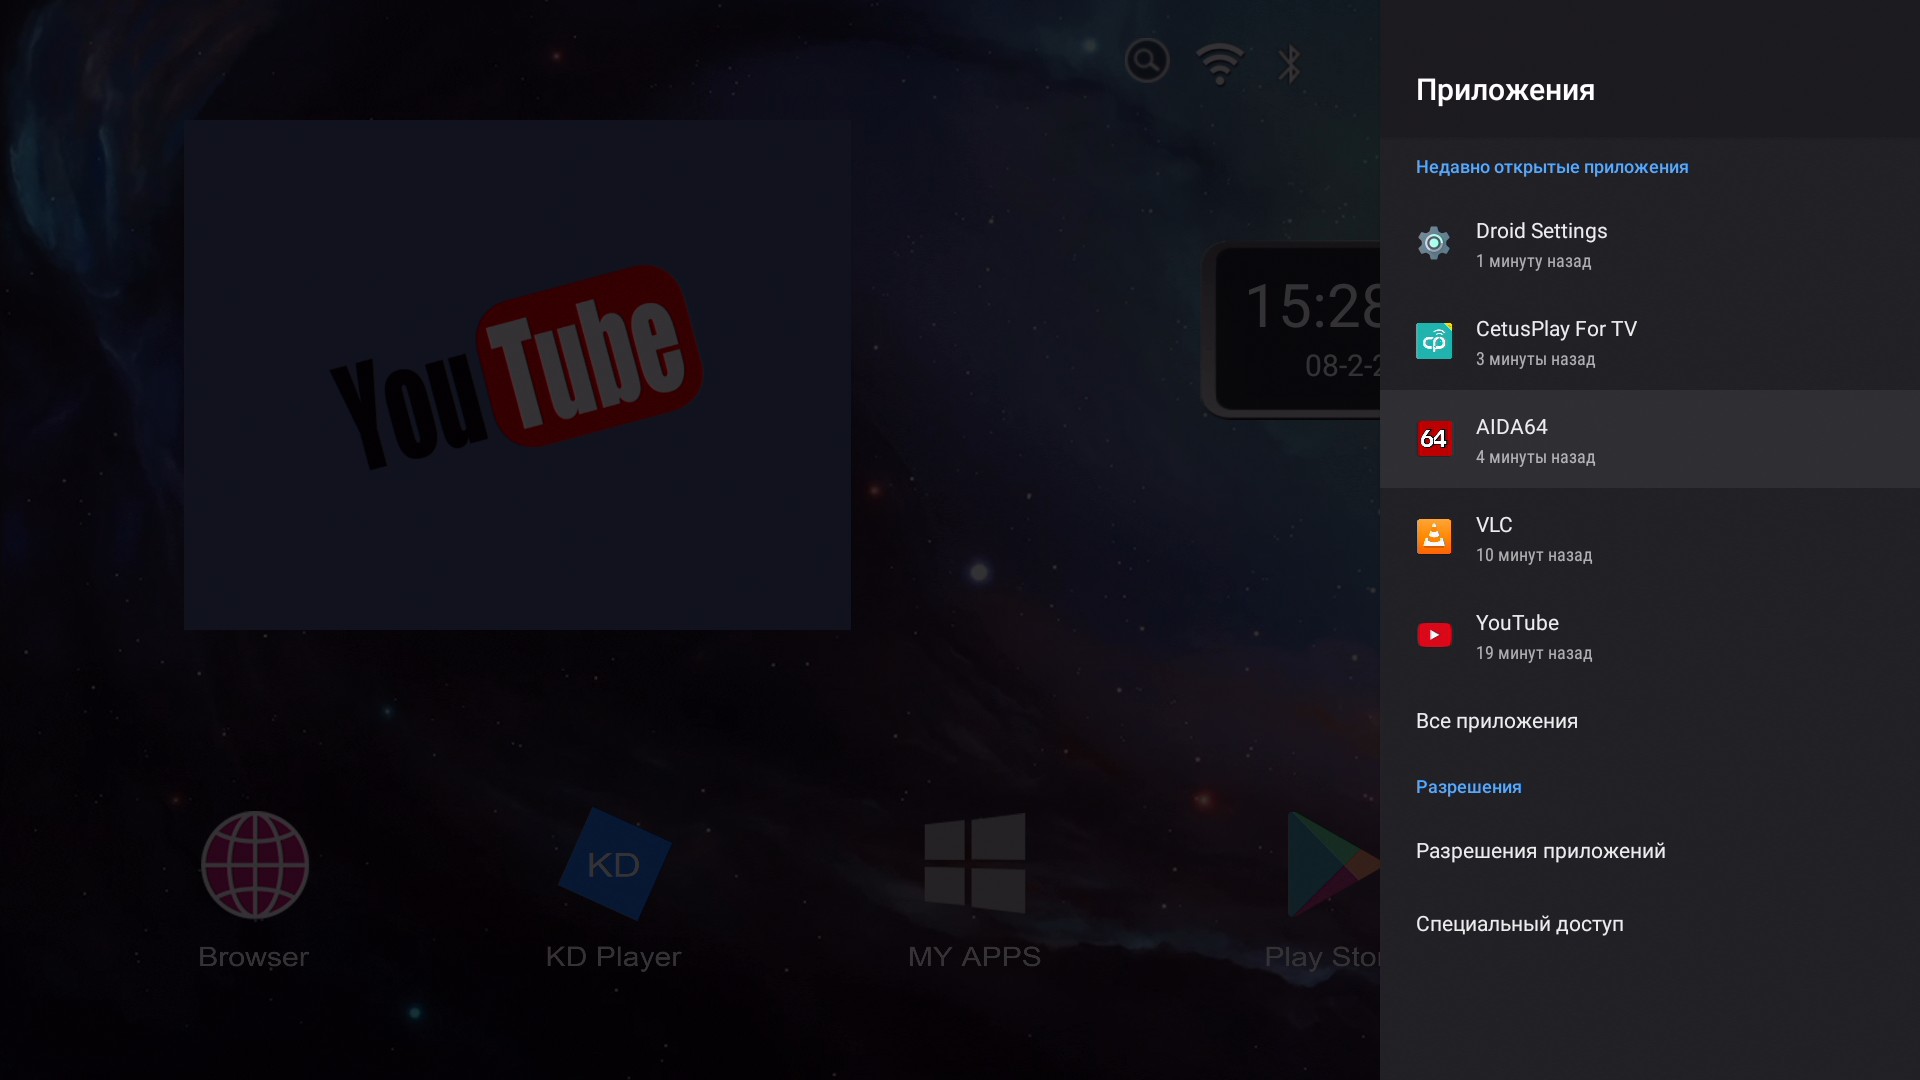This screenshot has height=1080, width=1920.
Task: Open Все приложения list
Action: click(x=1496, y=721)
